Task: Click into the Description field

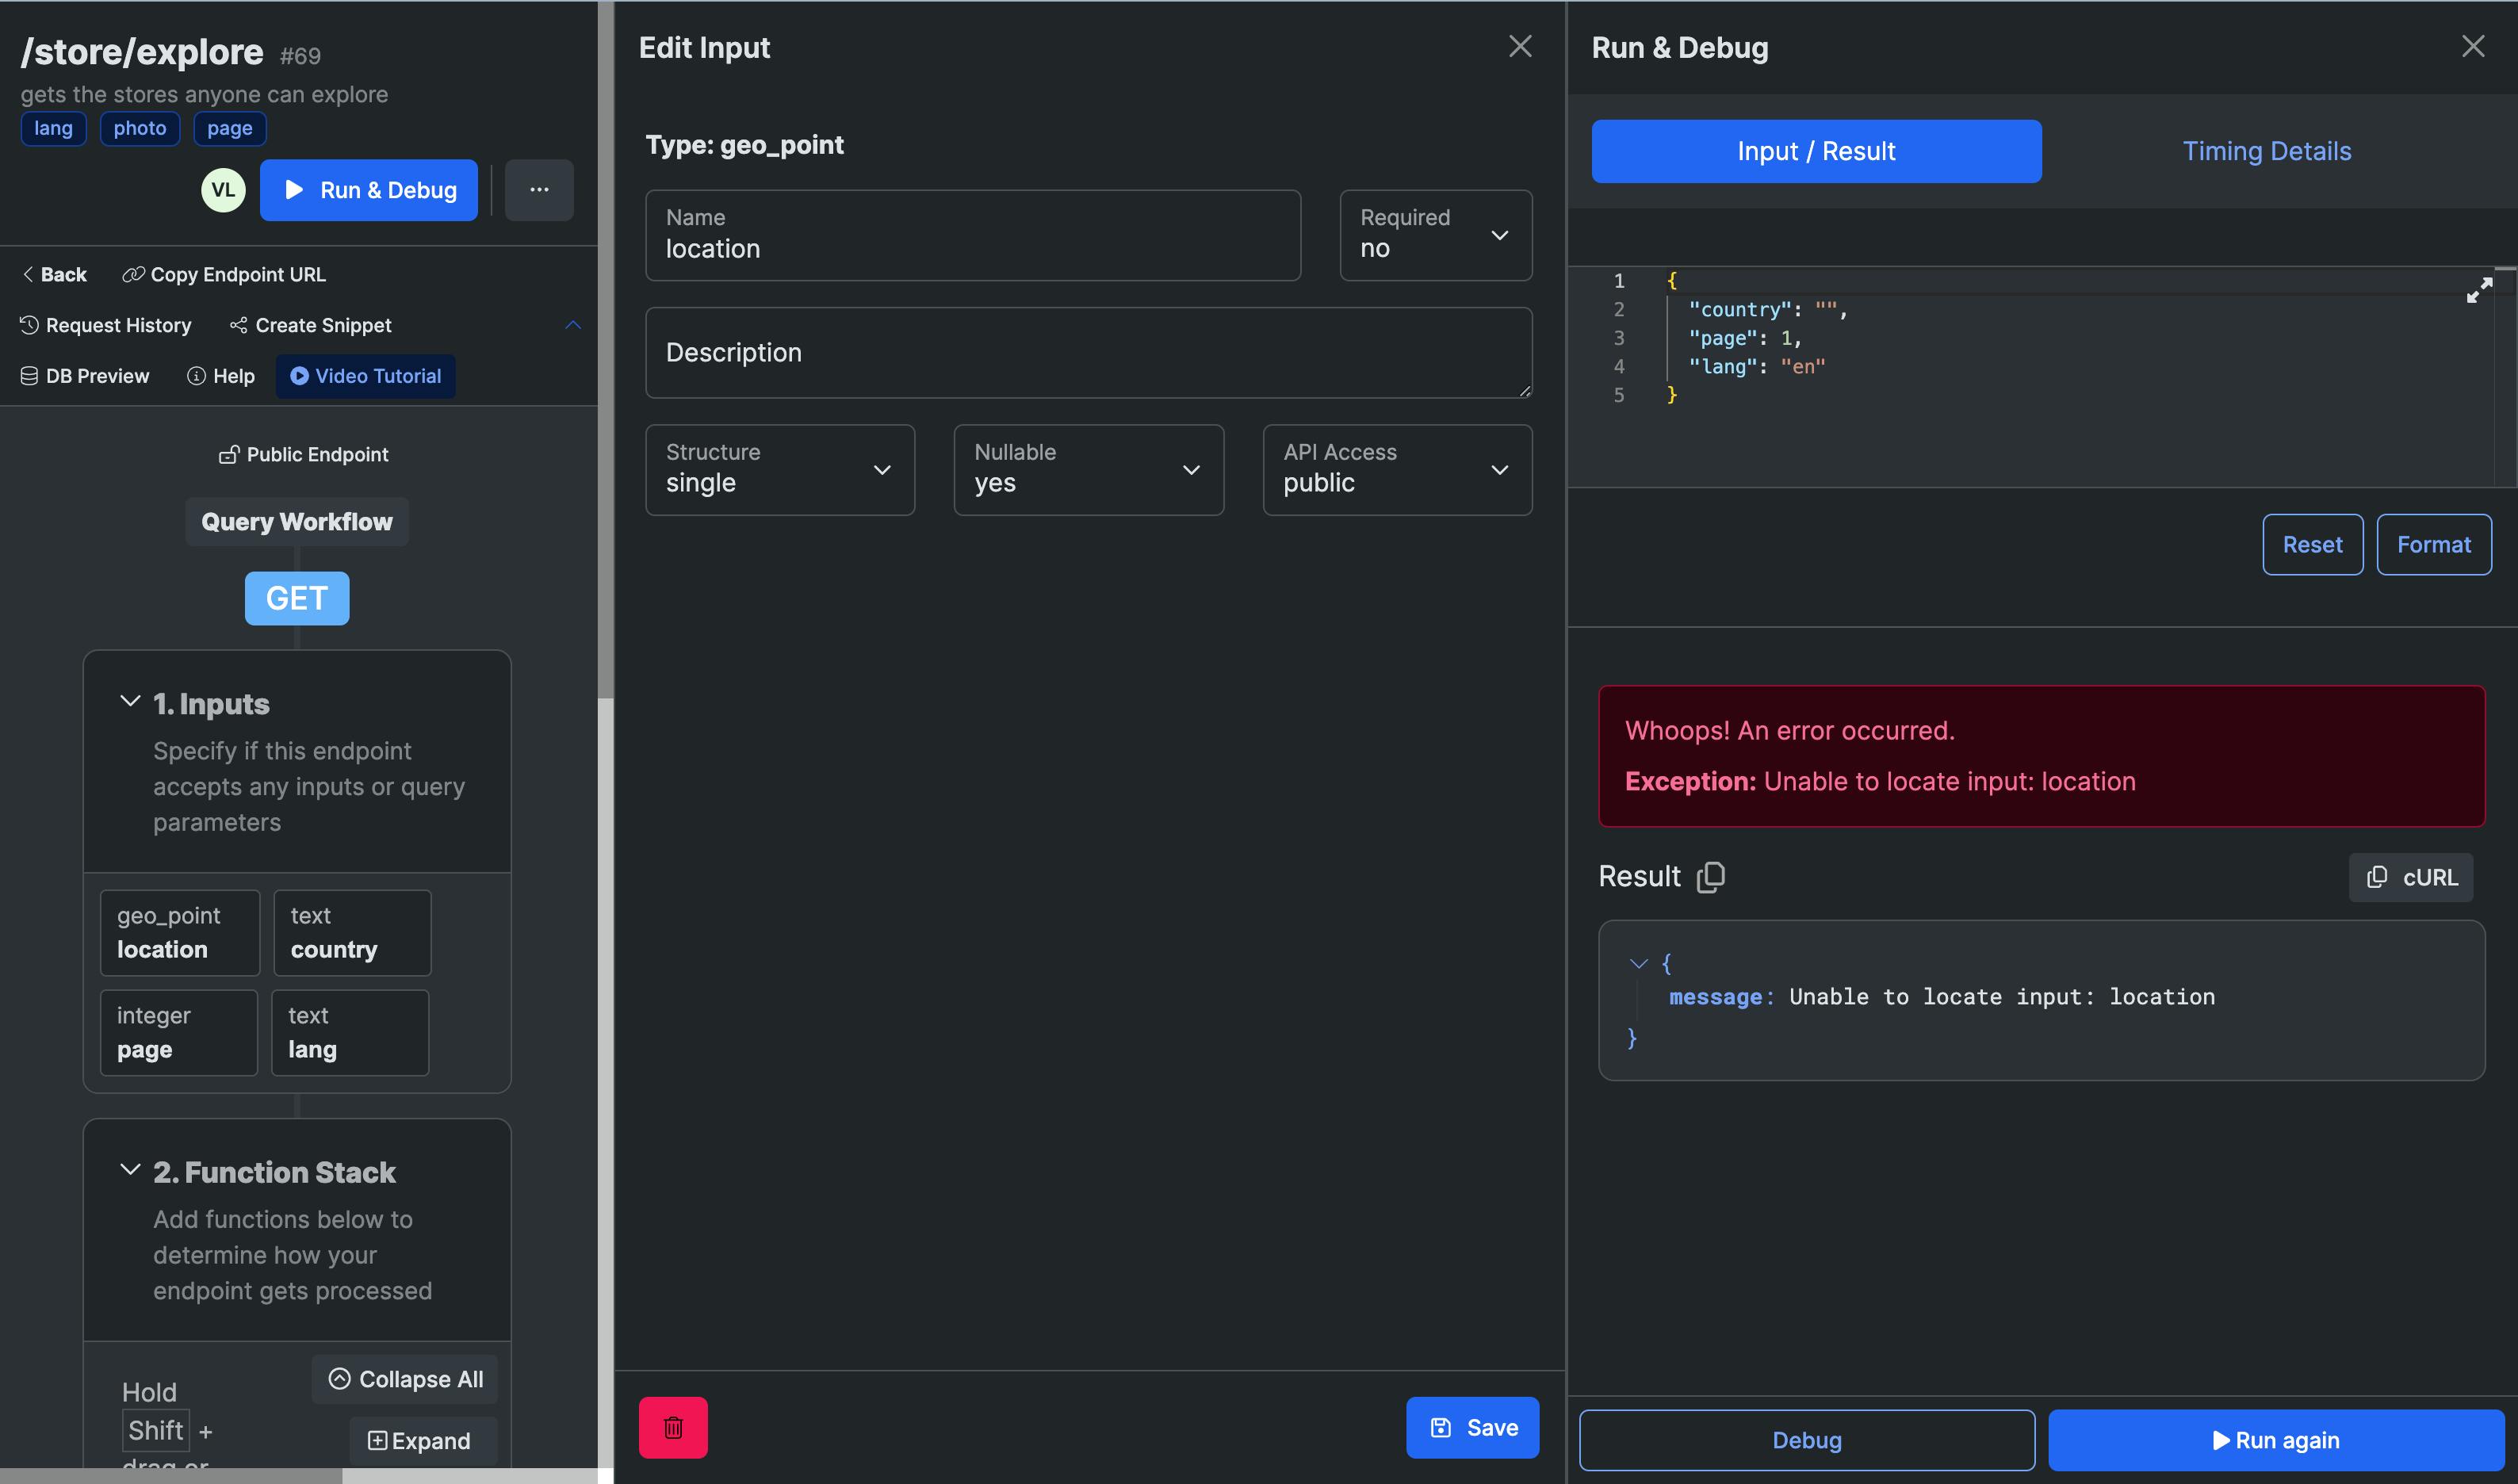Action: click(x=1088, y=353)
